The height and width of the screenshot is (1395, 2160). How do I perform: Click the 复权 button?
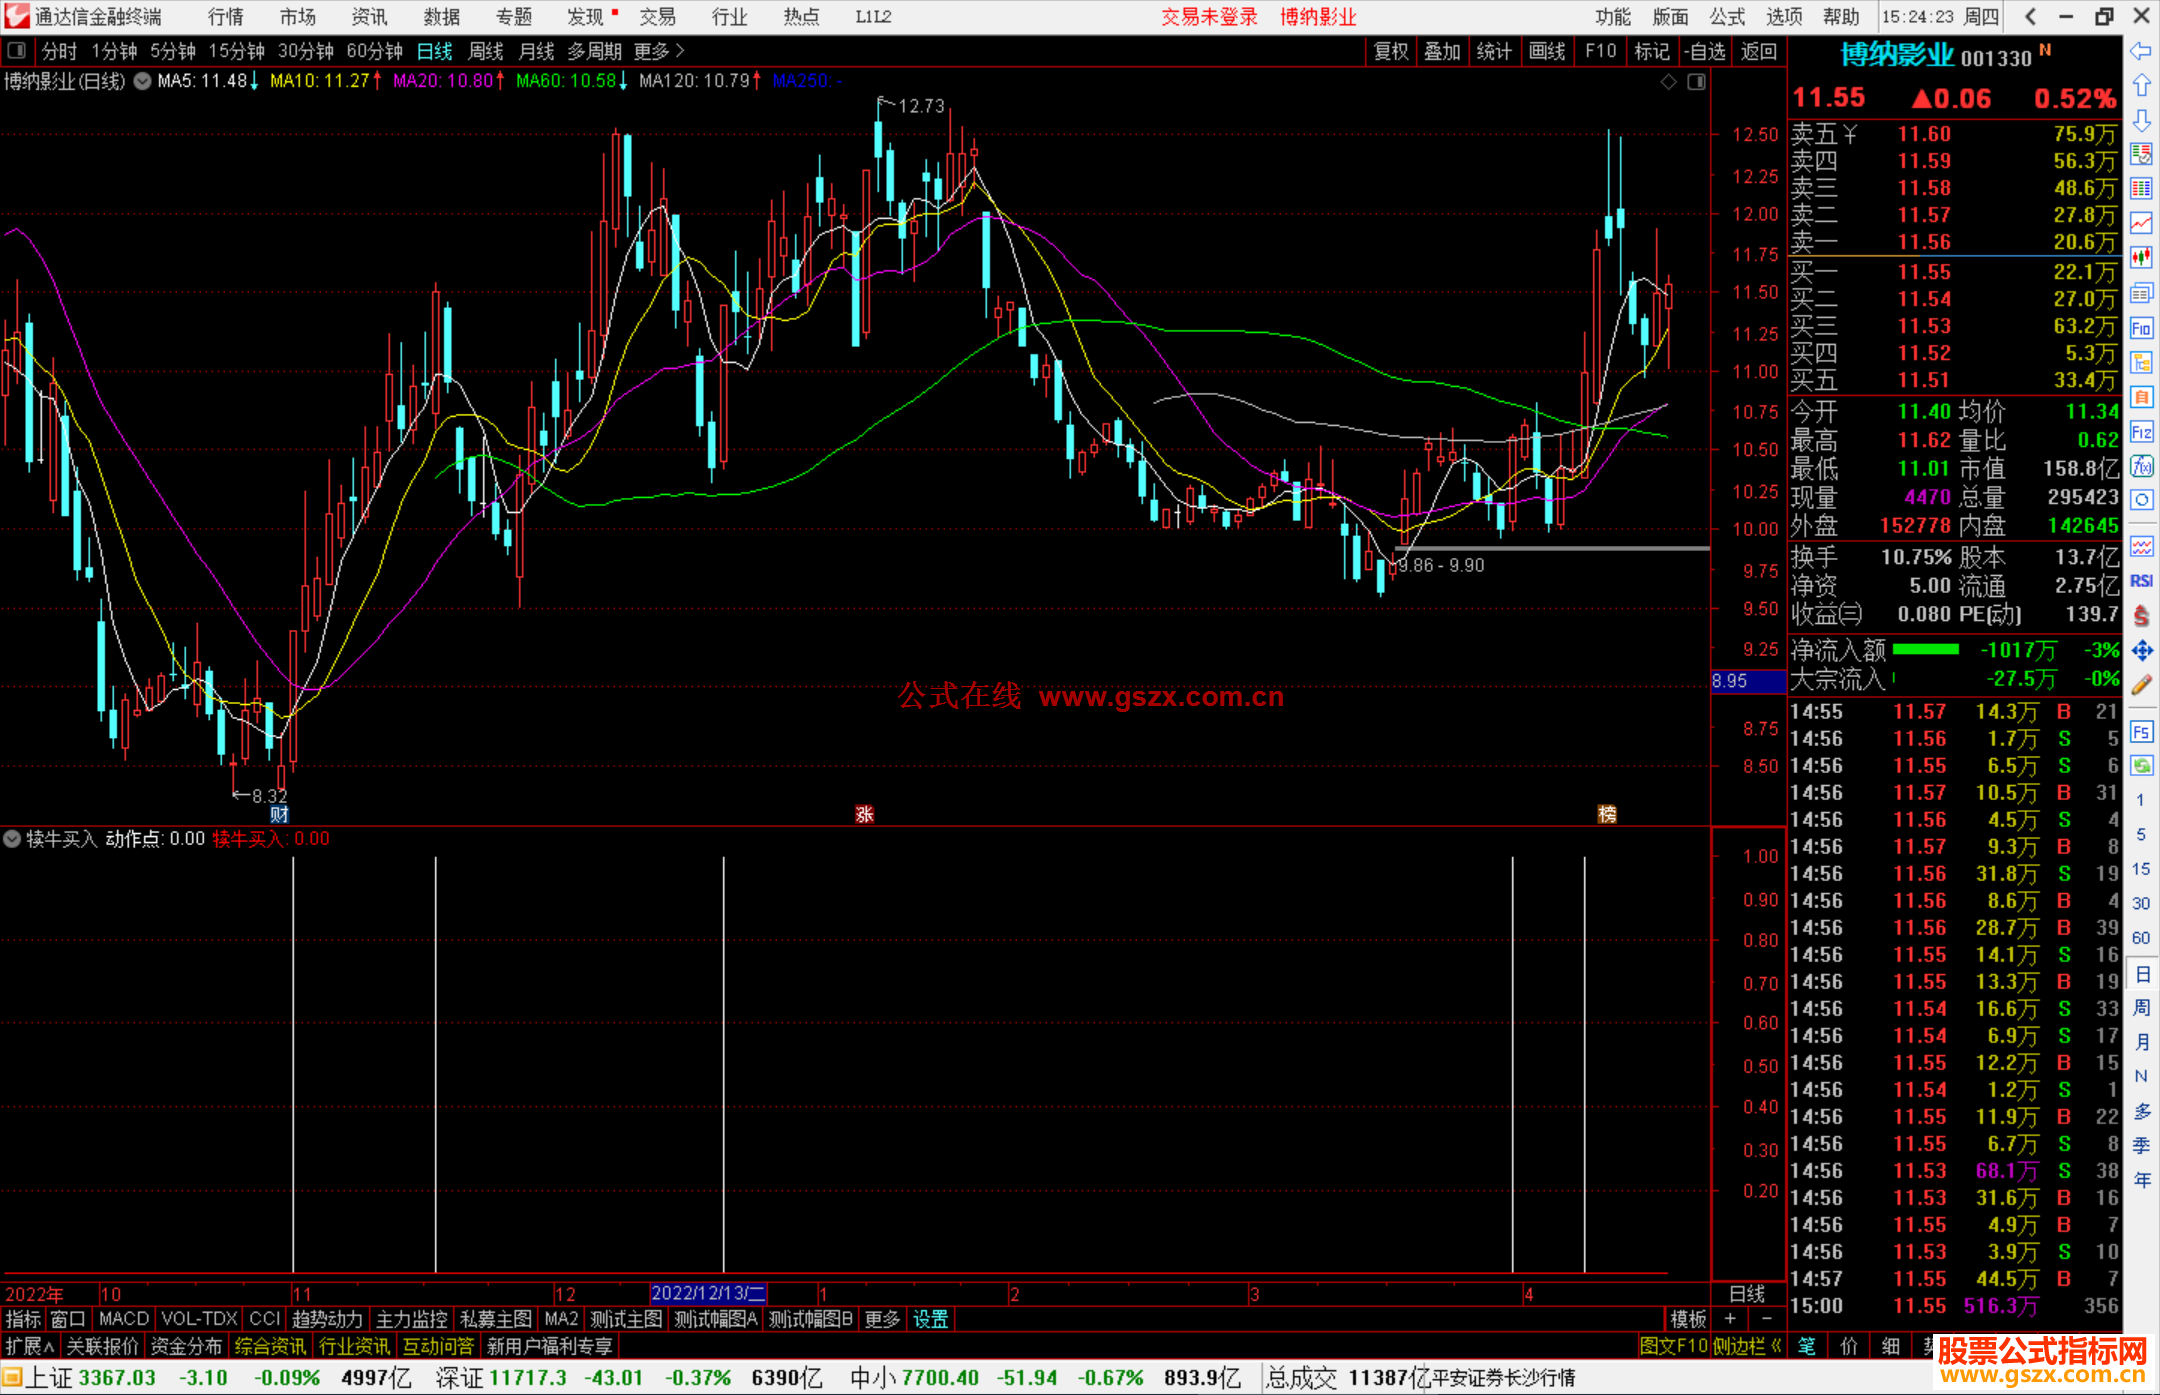1391,51
